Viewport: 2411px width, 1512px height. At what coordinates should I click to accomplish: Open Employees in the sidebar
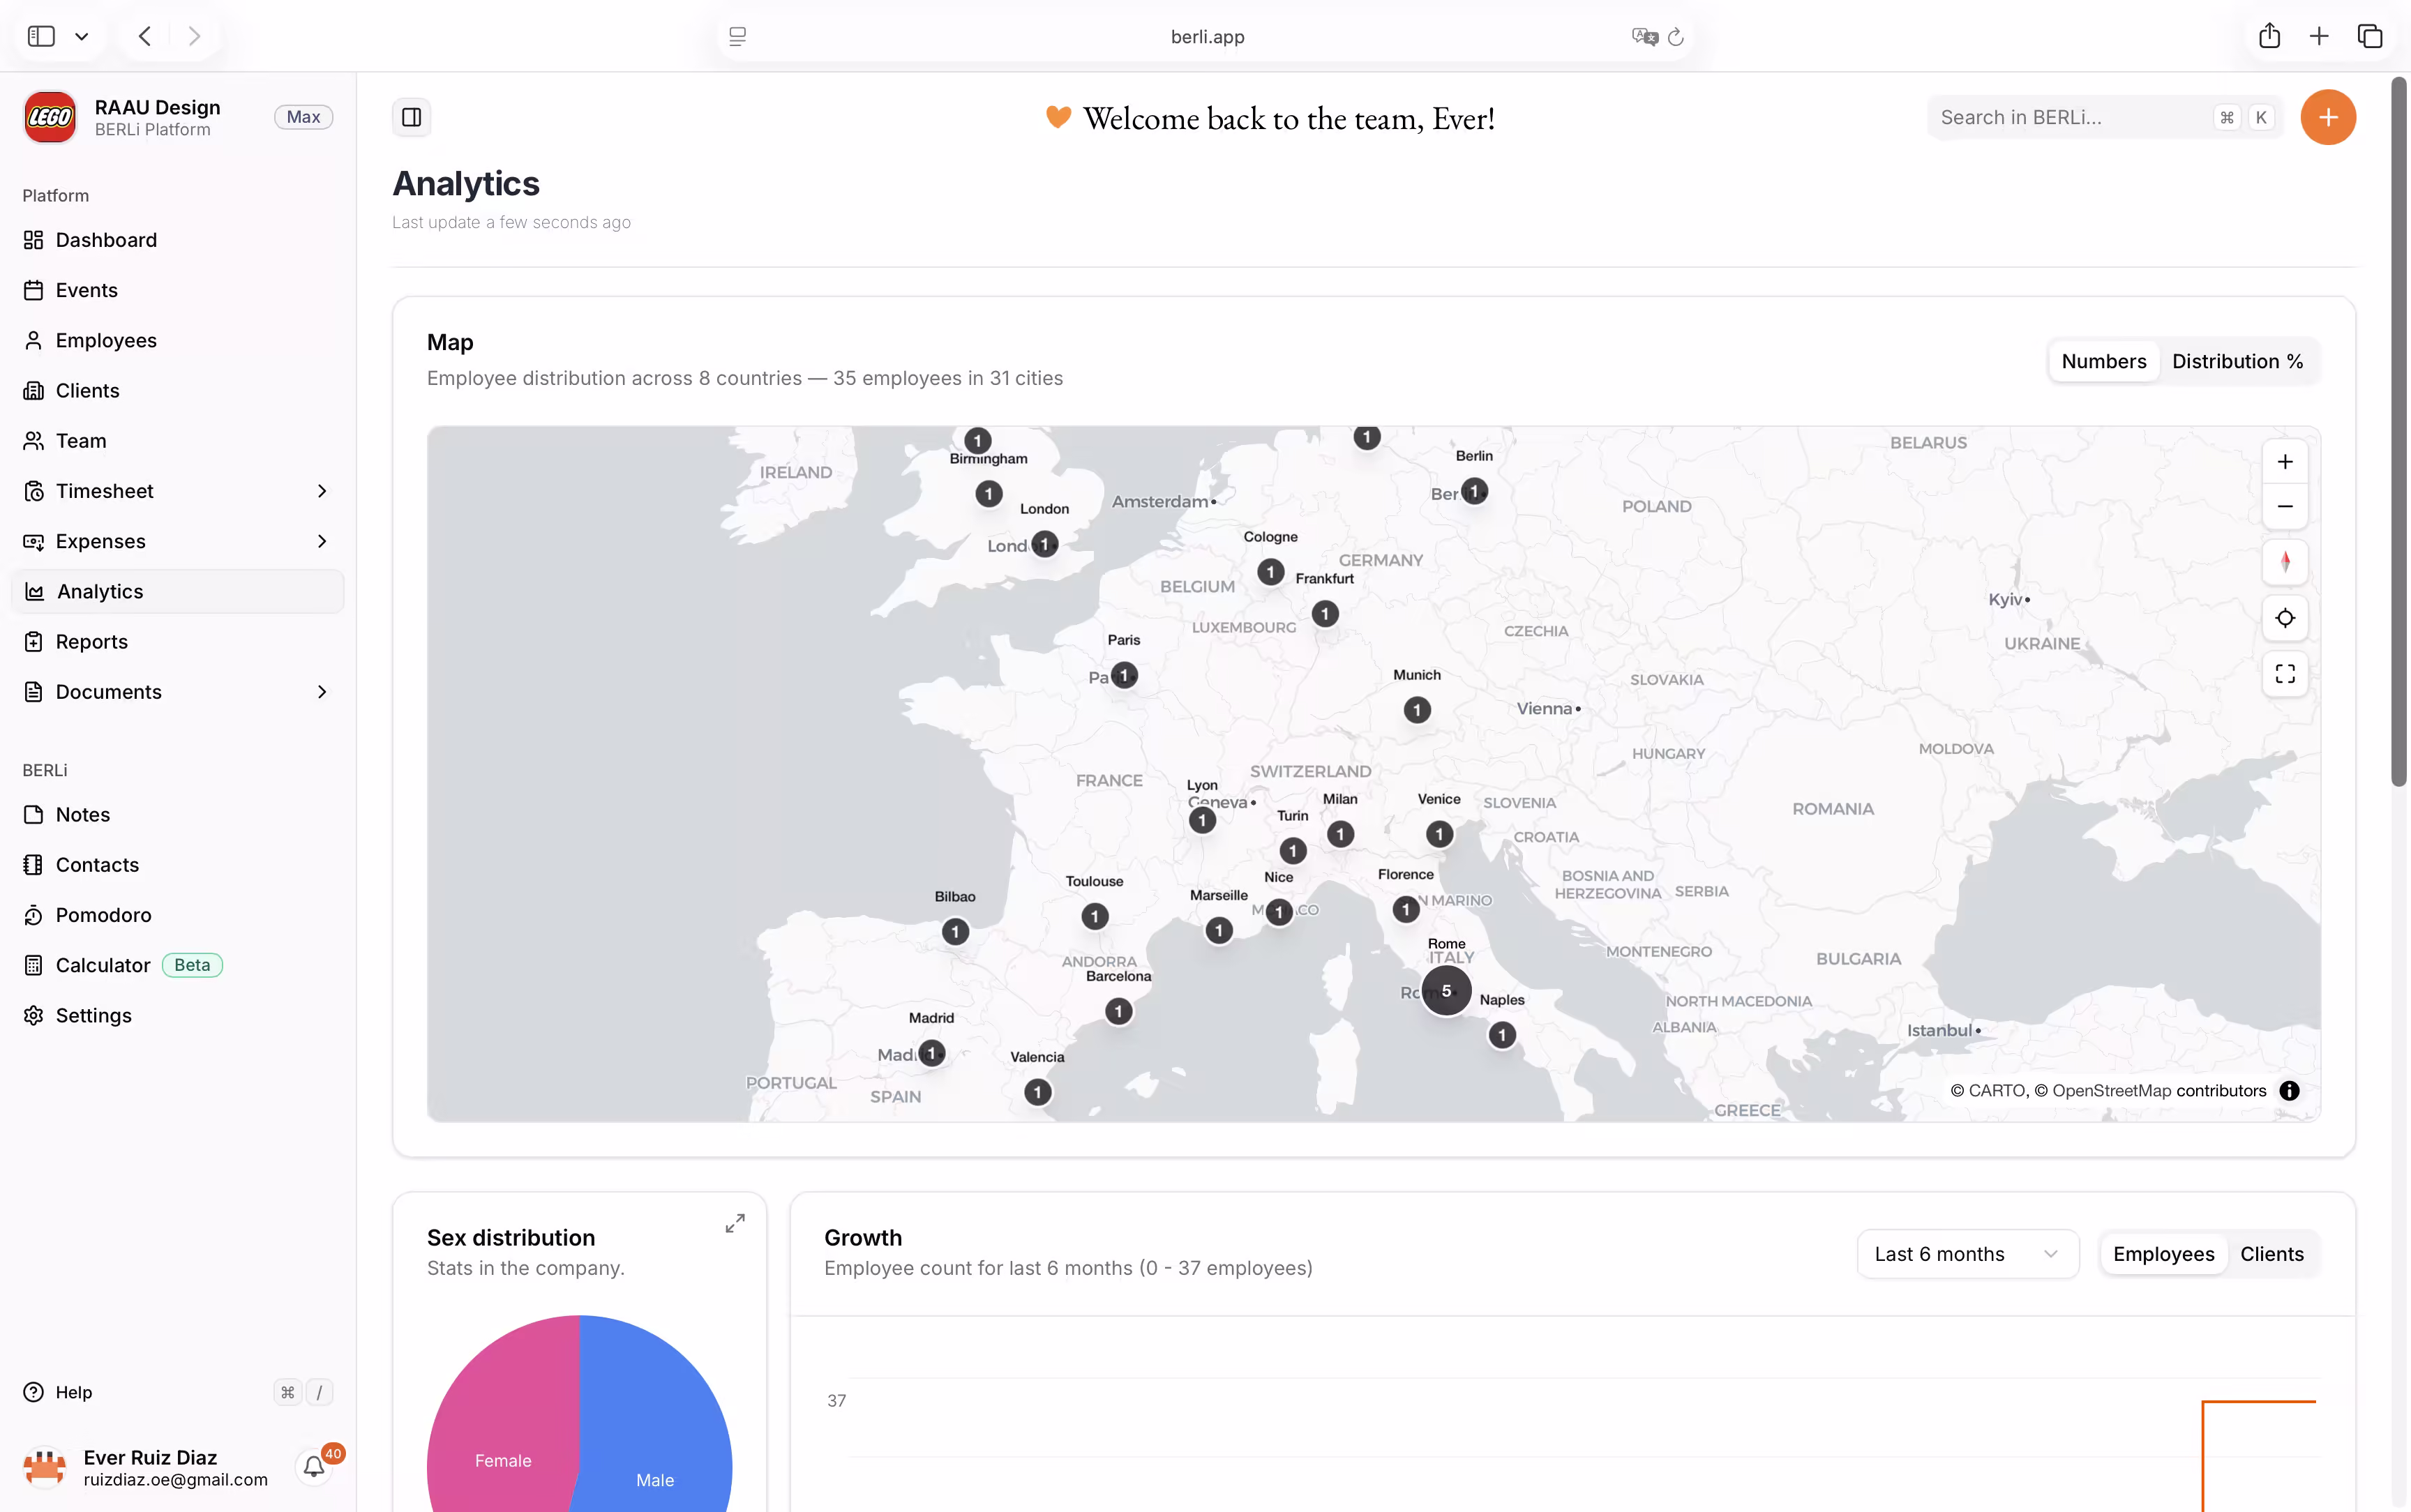[106, 340]
